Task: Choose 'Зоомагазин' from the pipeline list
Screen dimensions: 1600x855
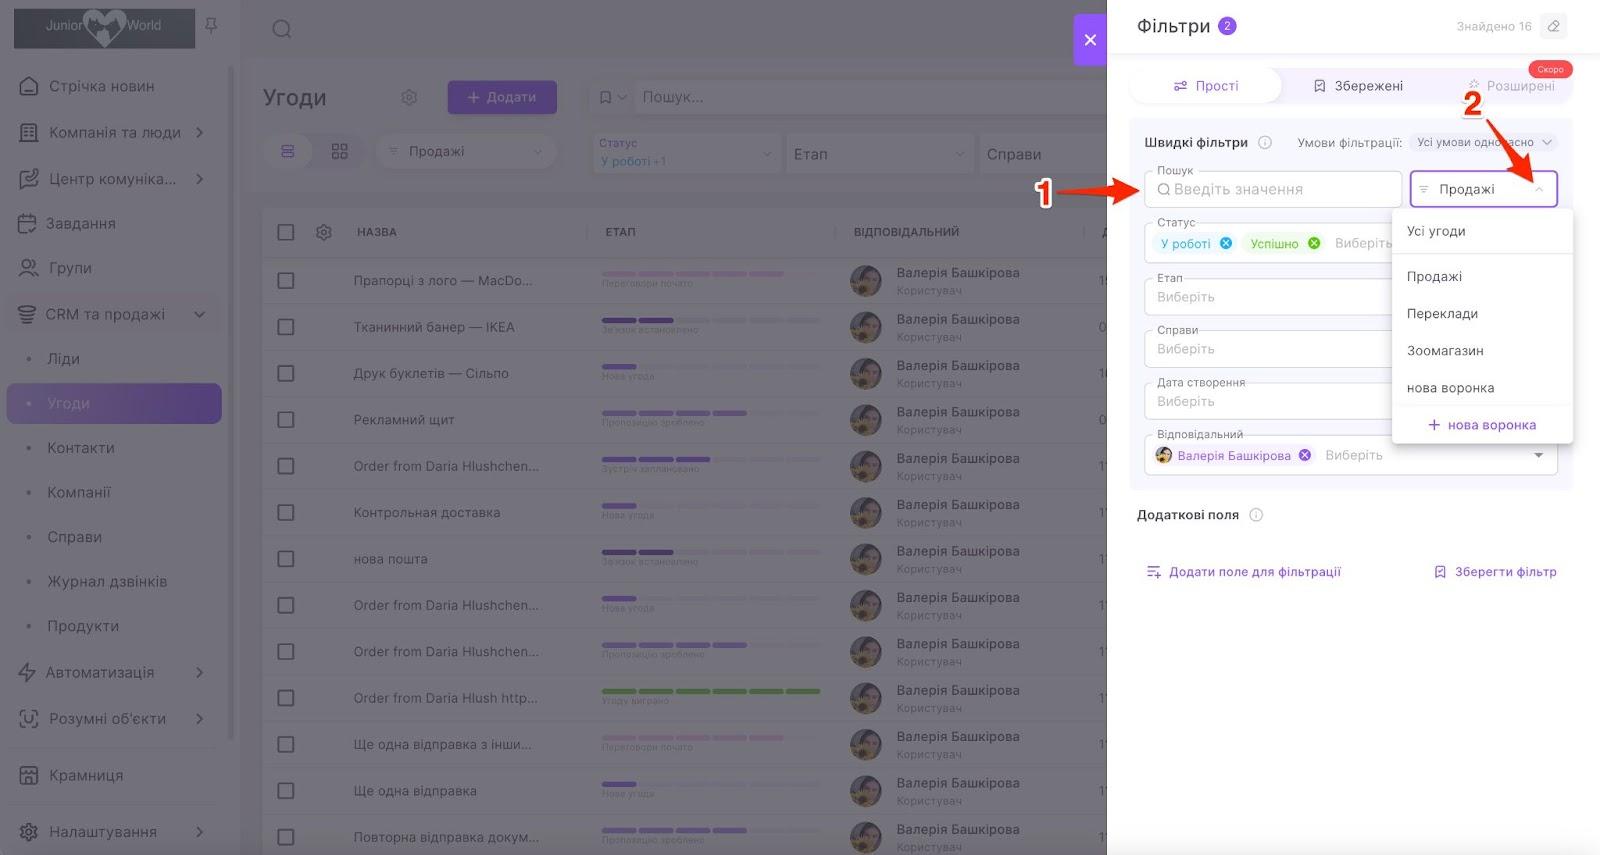Action: (x=1445, y=351)
